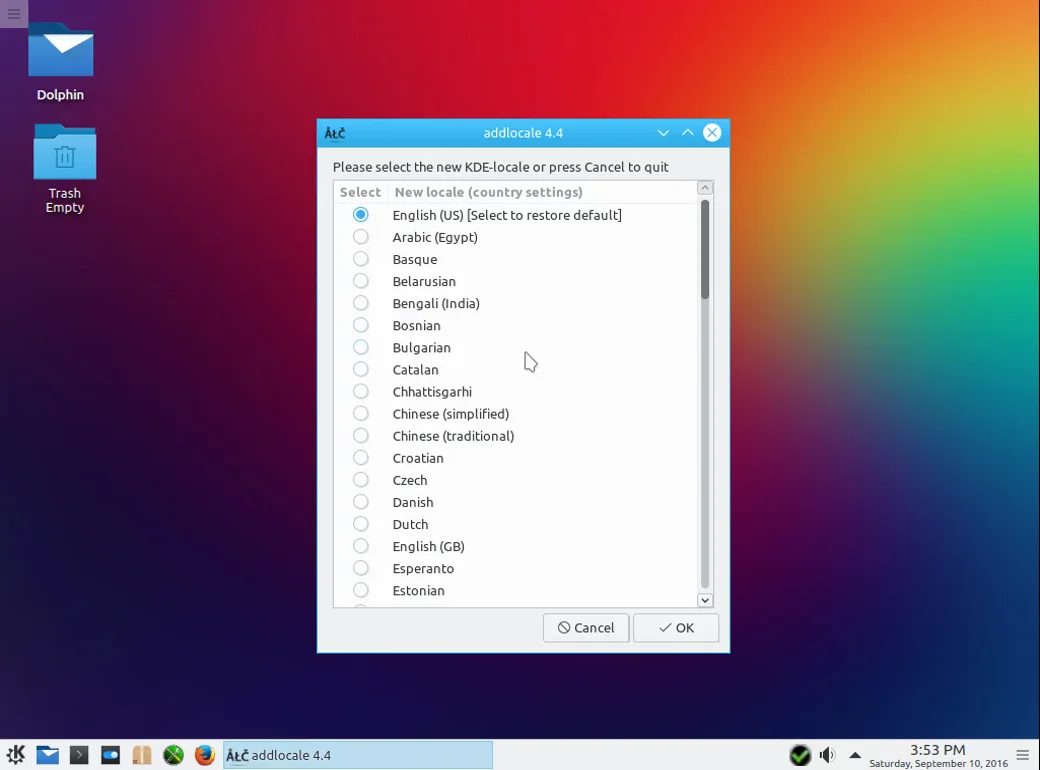Image resolution: width=1040 pixels, height=770 pixels.
Task: Click the Select column header
Action: tap(361, 192)
